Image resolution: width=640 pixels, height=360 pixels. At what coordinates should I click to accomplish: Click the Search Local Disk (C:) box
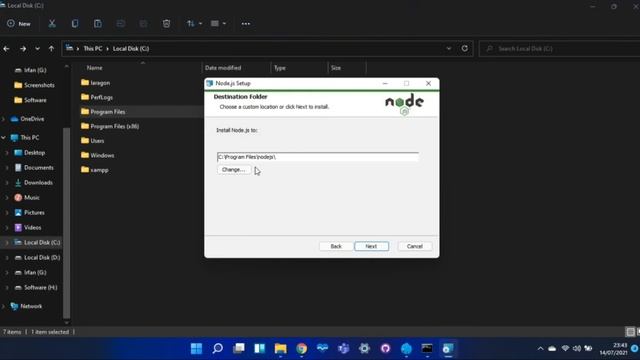click(x=559, y=49)
